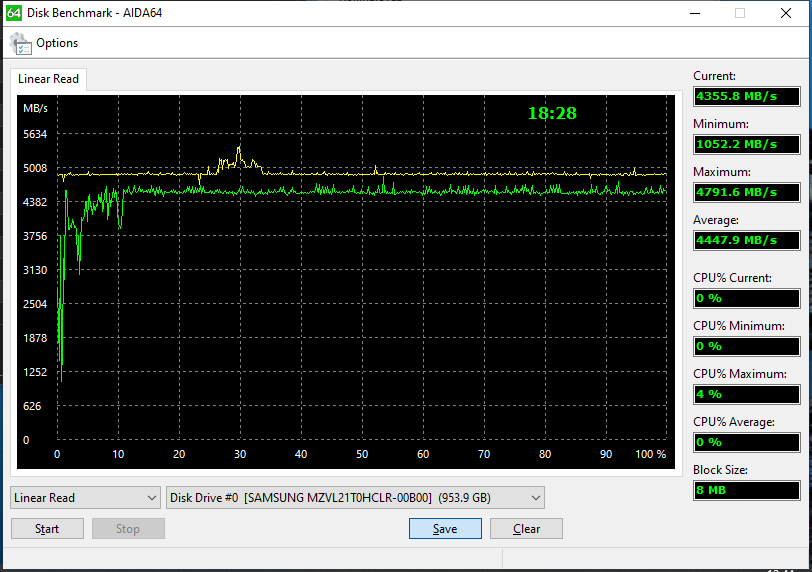Close the Disk Benchmark window
Viewport: 812px width, 572px height.
coord(786,13)
